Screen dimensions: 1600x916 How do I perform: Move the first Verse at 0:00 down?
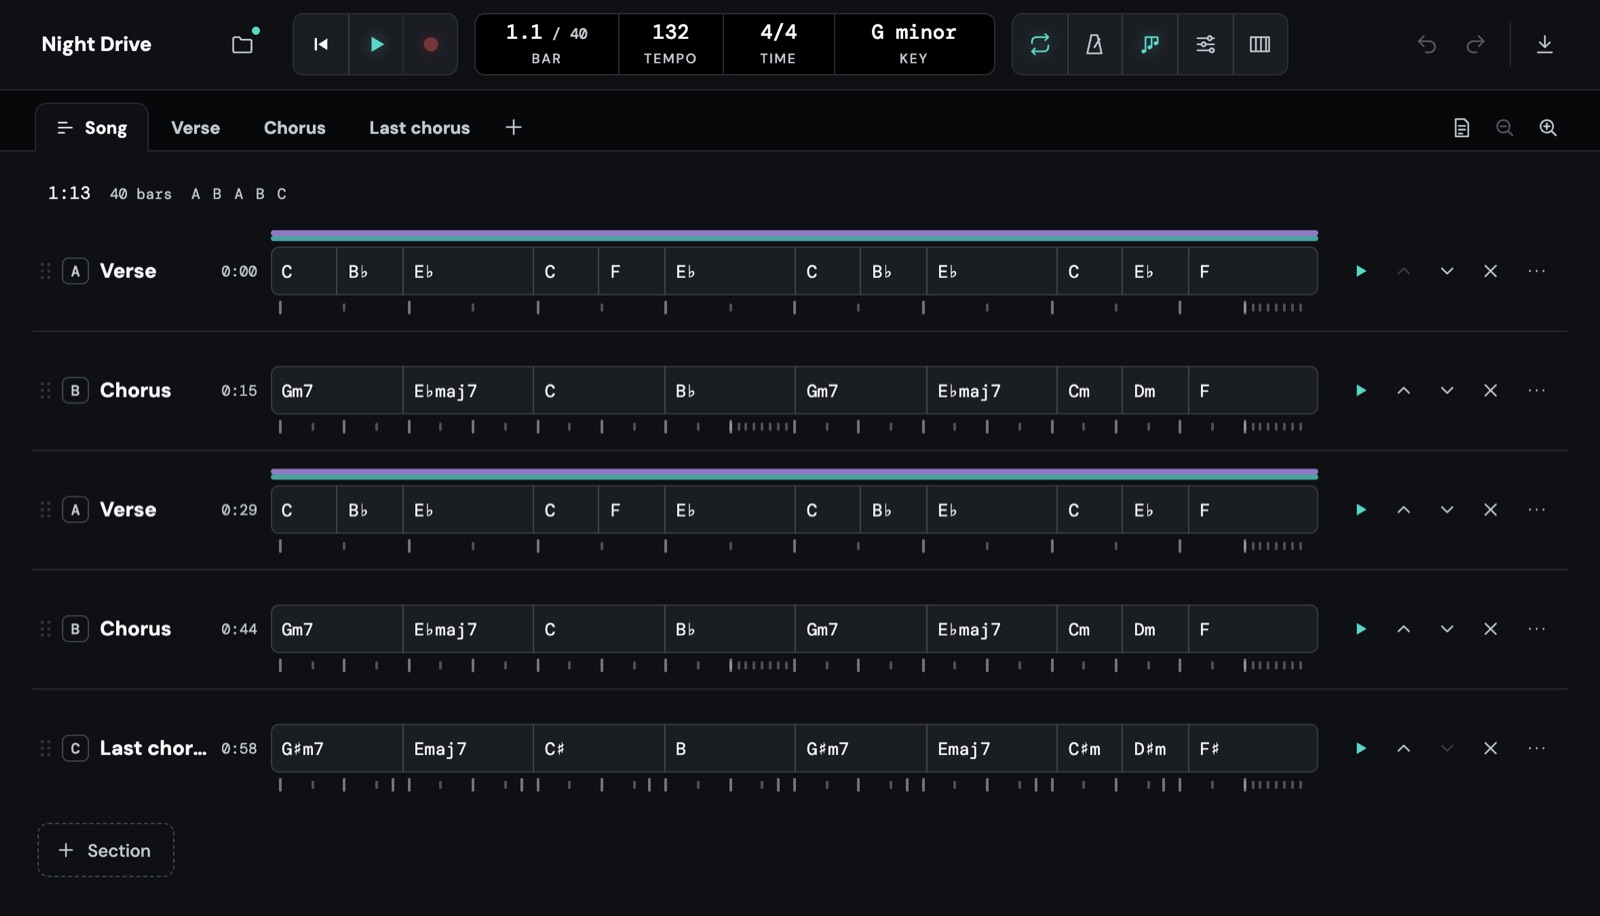click(1447, 271)
